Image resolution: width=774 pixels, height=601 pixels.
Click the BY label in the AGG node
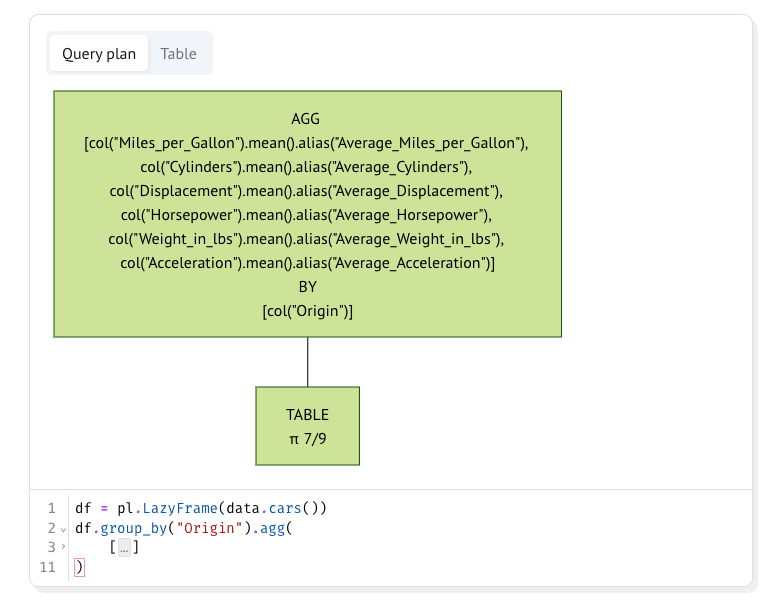(307, 287)
